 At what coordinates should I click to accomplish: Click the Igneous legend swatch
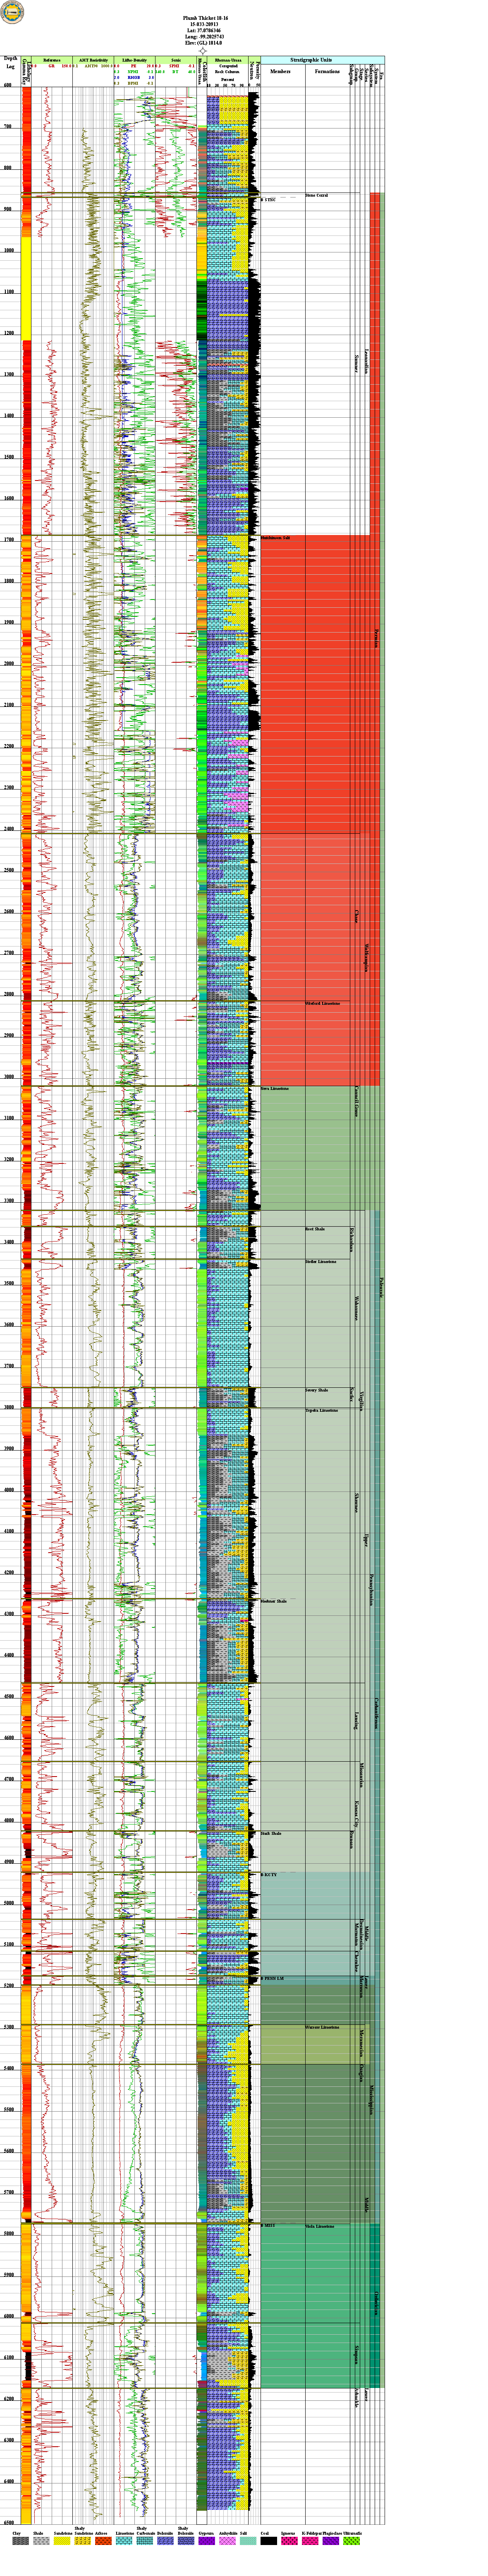coord(289,2540)
